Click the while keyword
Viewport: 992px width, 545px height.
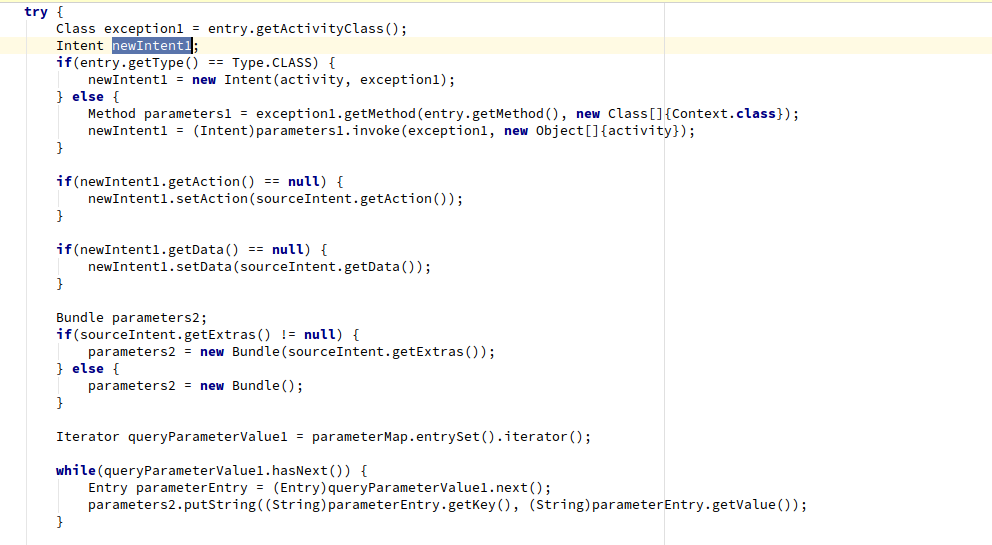[75, 471]
